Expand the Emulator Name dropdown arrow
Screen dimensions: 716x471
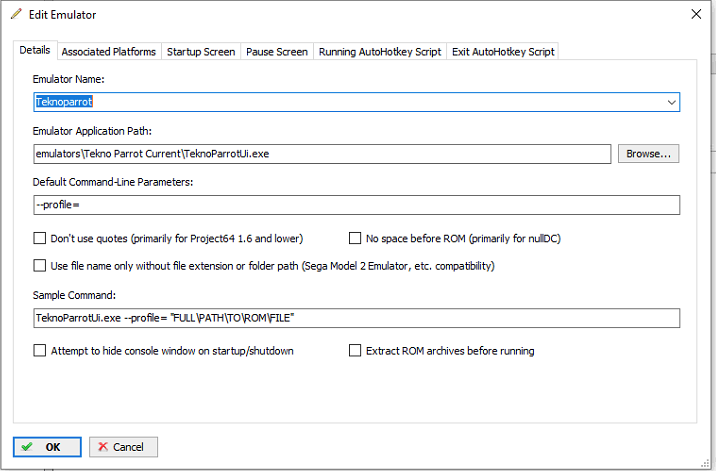pyautogui.click(x=671, y=102)
